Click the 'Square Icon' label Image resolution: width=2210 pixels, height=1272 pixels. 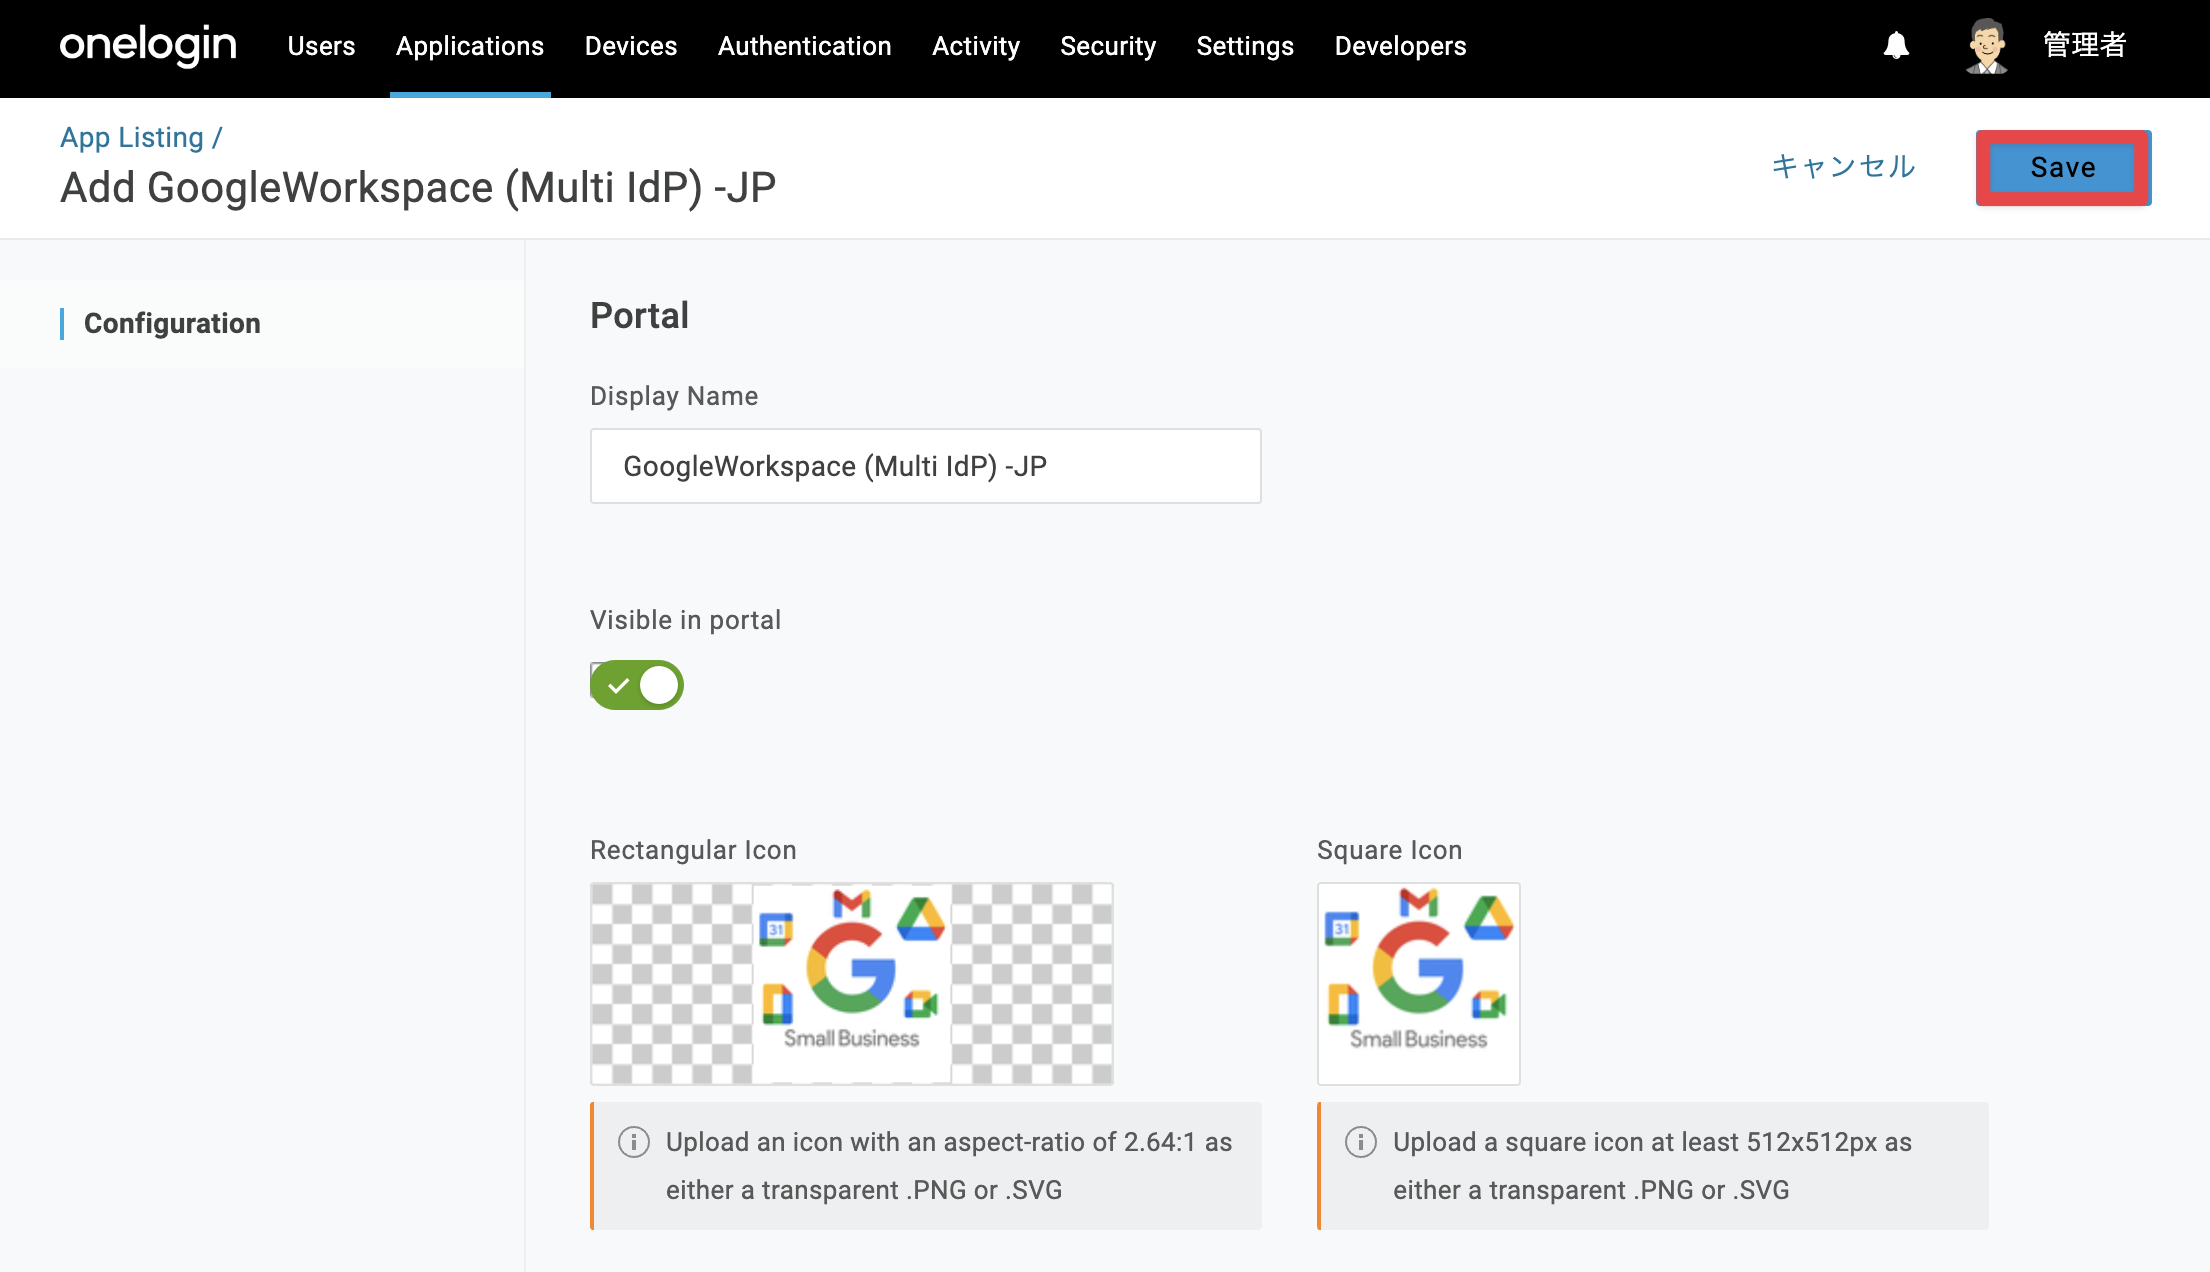[1390, 850]
